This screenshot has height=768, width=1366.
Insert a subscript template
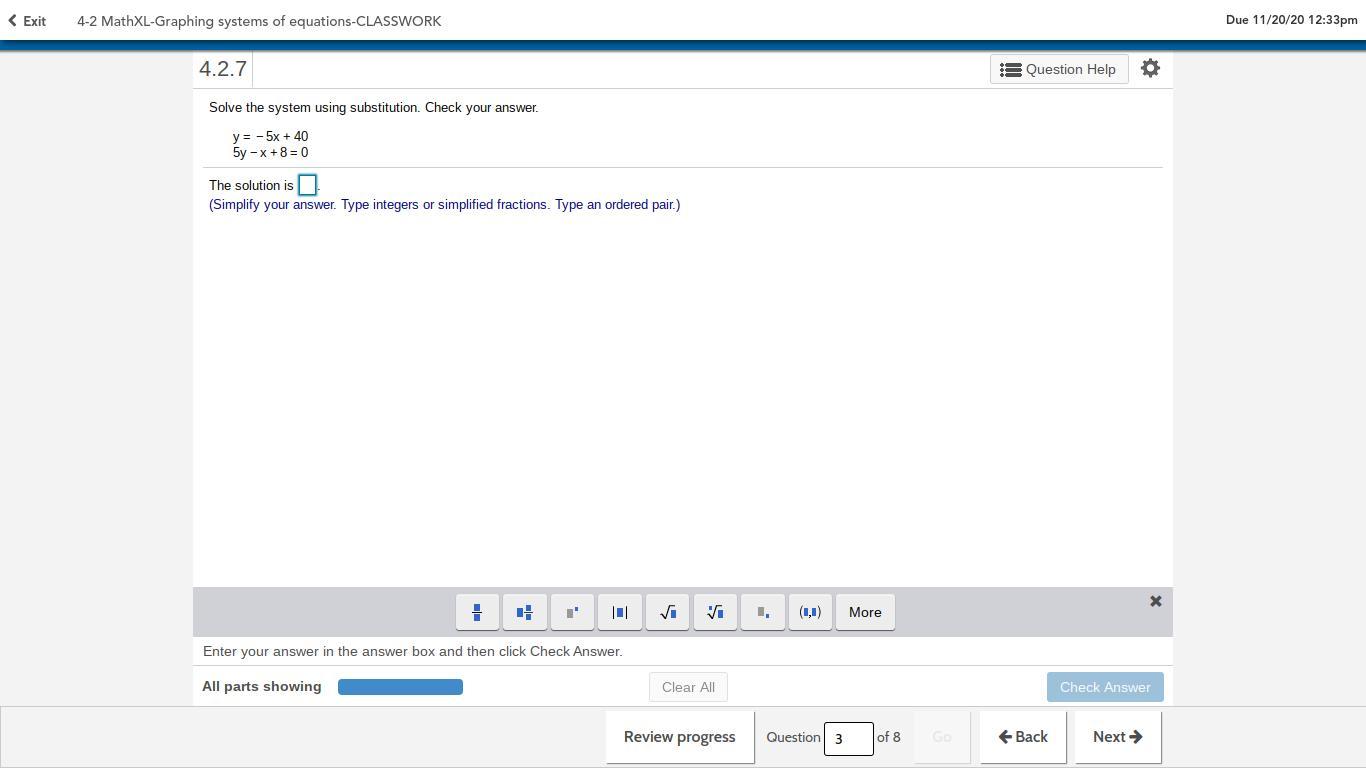click(x=763, y=612)
